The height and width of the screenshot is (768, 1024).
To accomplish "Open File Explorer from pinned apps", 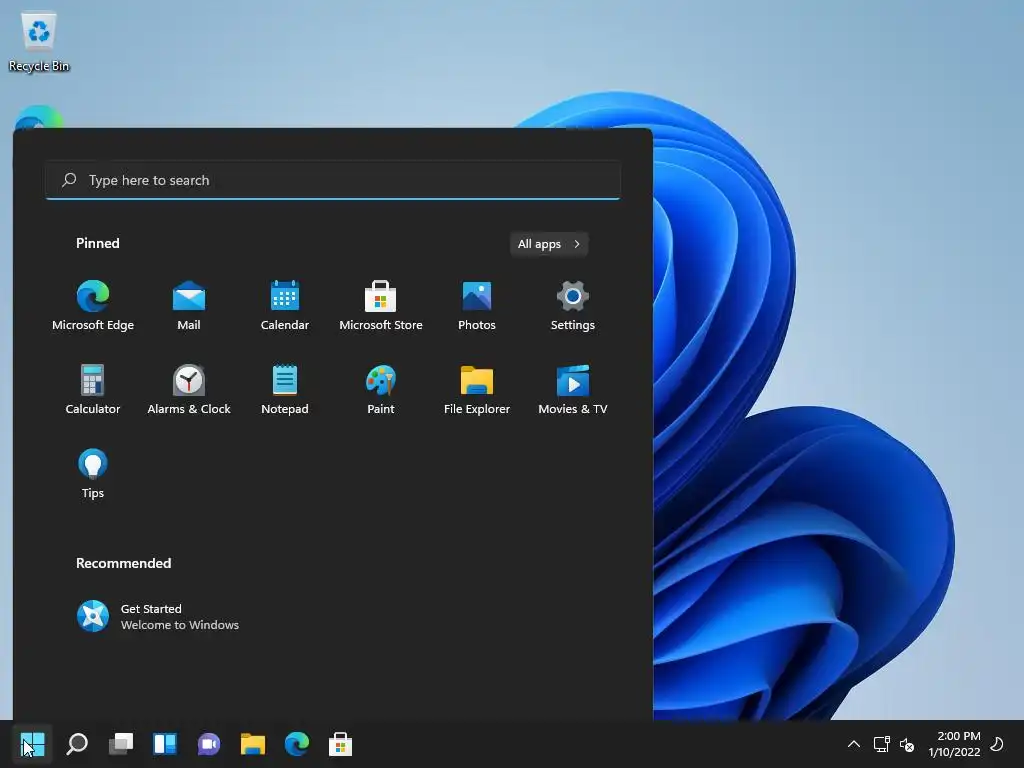I will (x=477, y=389).
